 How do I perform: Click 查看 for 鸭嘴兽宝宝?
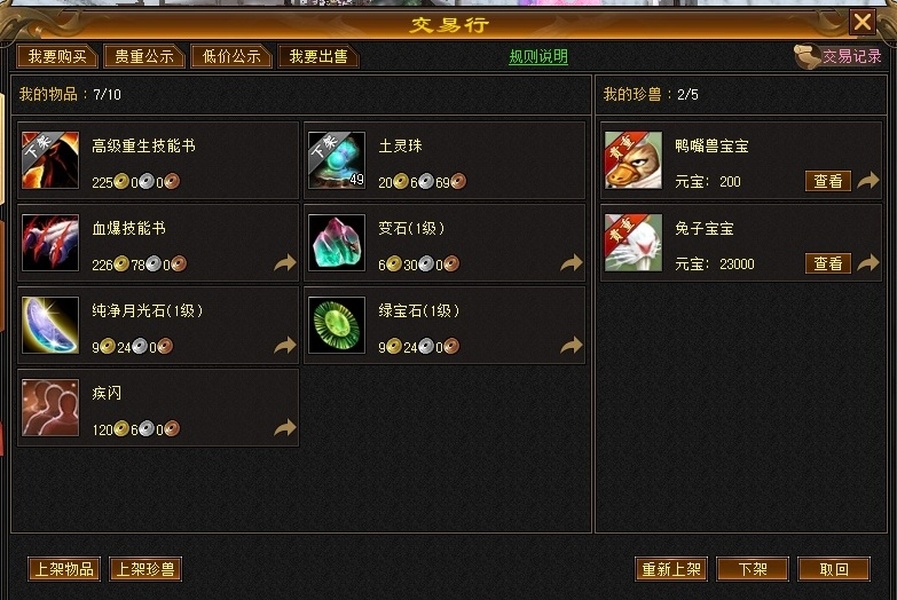[x=828, y=181]
